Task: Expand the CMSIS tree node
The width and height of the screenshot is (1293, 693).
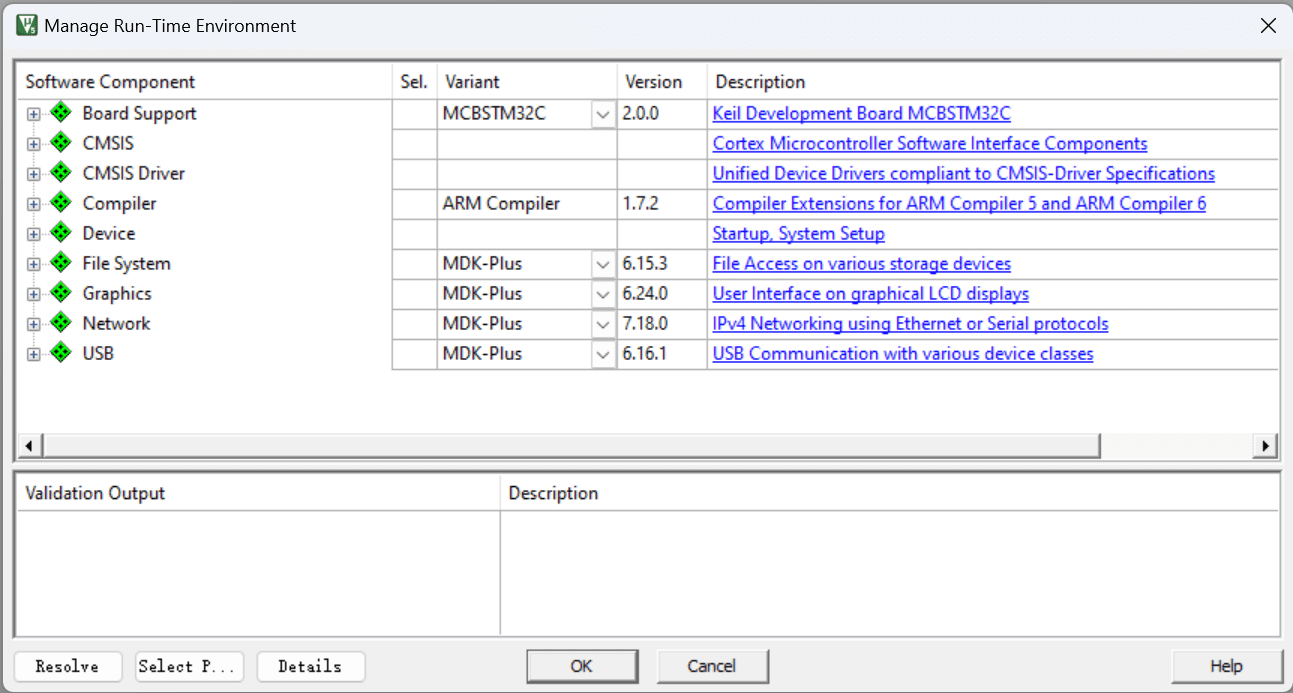Action: (x=34, y=144)
